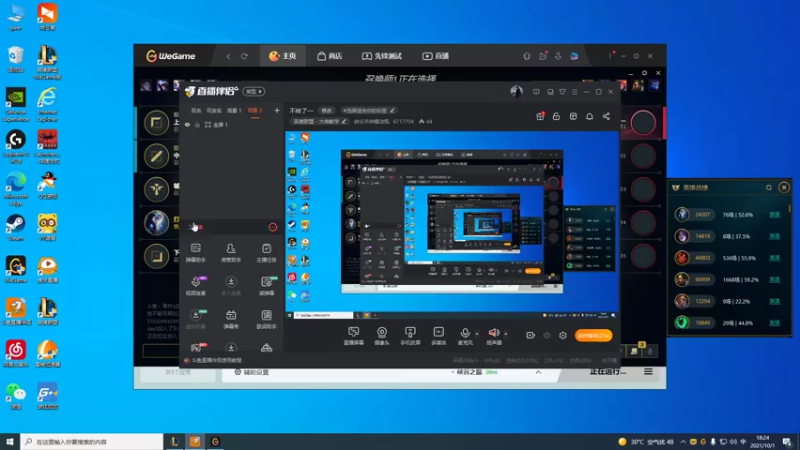The width and height of the screenshot is (800, 450).
Task: Toggle the unlock padlock icon beside gift
Action: [x=556, y=116]
